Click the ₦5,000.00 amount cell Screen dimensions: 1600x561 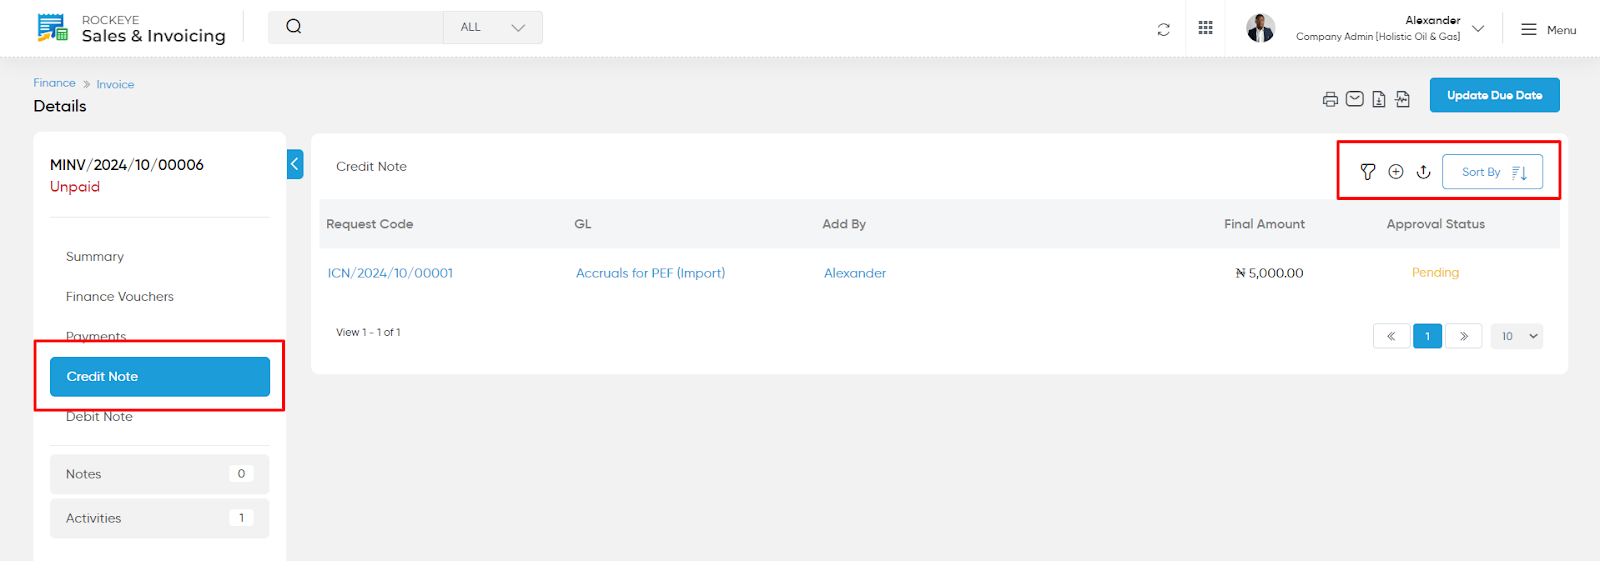(1269, 273)
